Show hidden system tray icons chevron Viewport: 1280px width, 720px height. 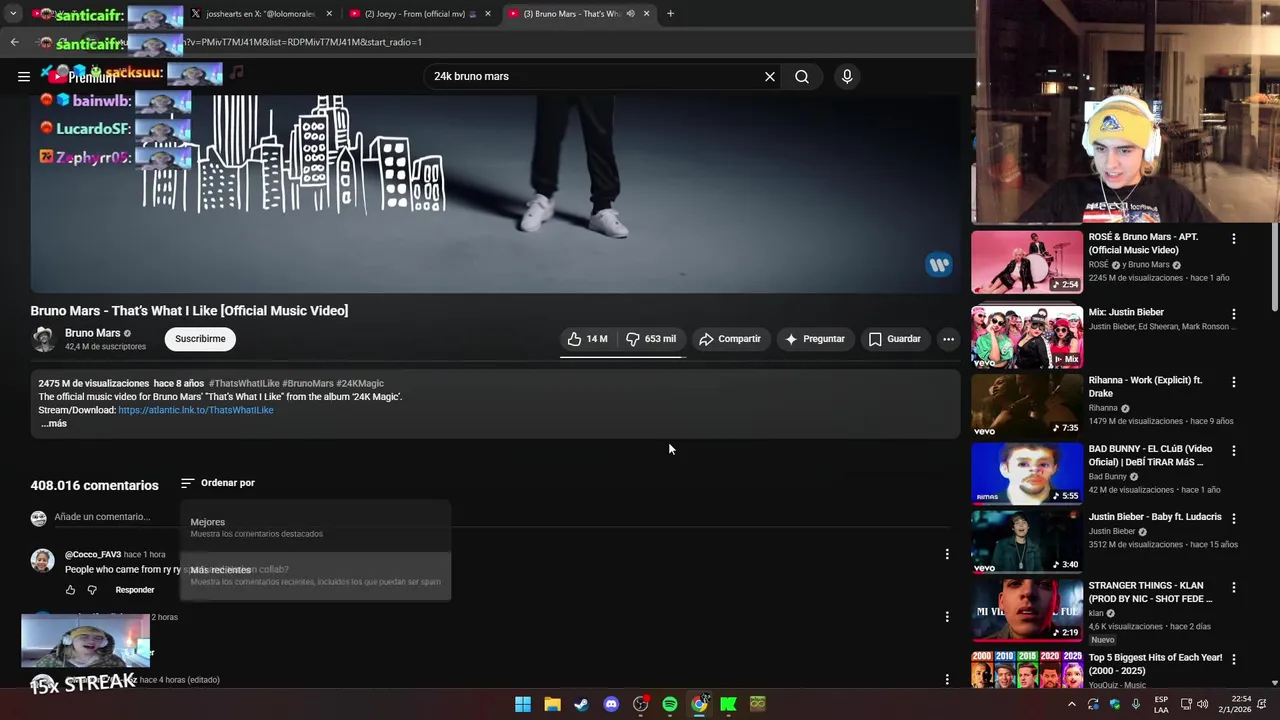tap(1071, 704)
